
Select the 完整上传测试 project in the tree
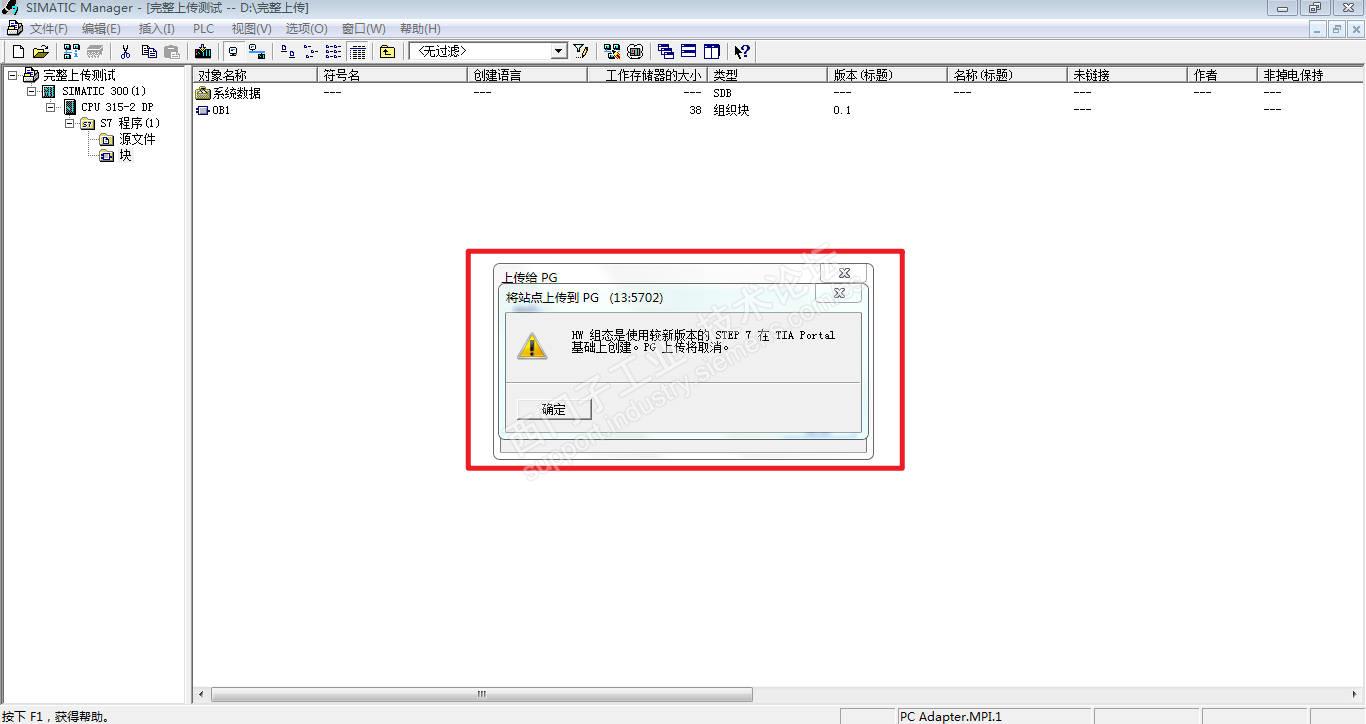[79, 75]
